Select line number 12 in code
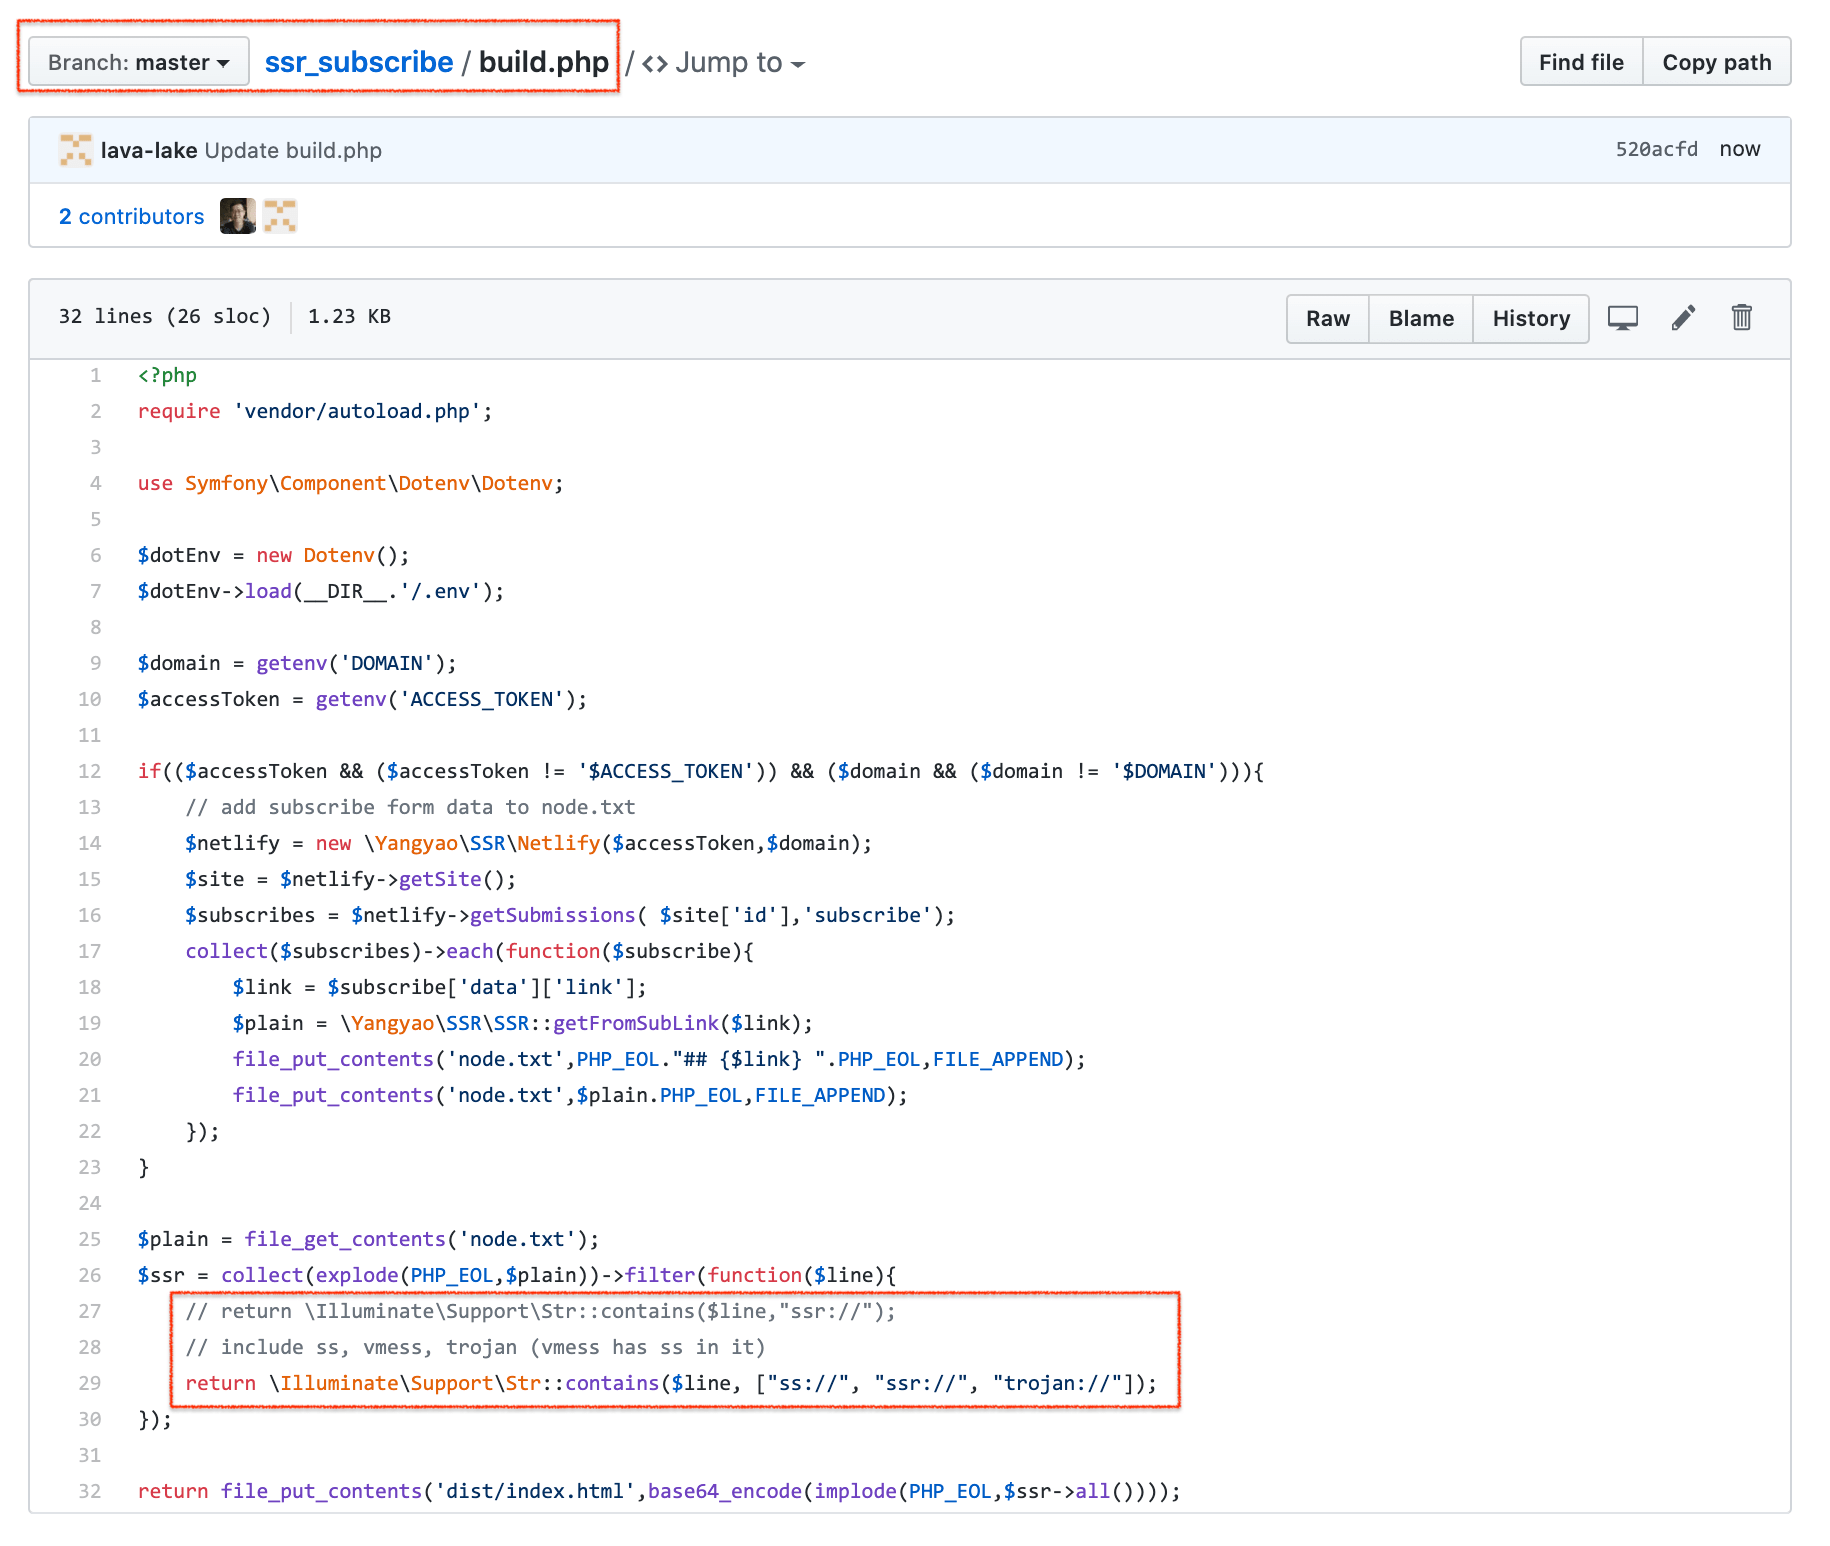Screen dimensions: 1830x1546 [x=90, y=771]
